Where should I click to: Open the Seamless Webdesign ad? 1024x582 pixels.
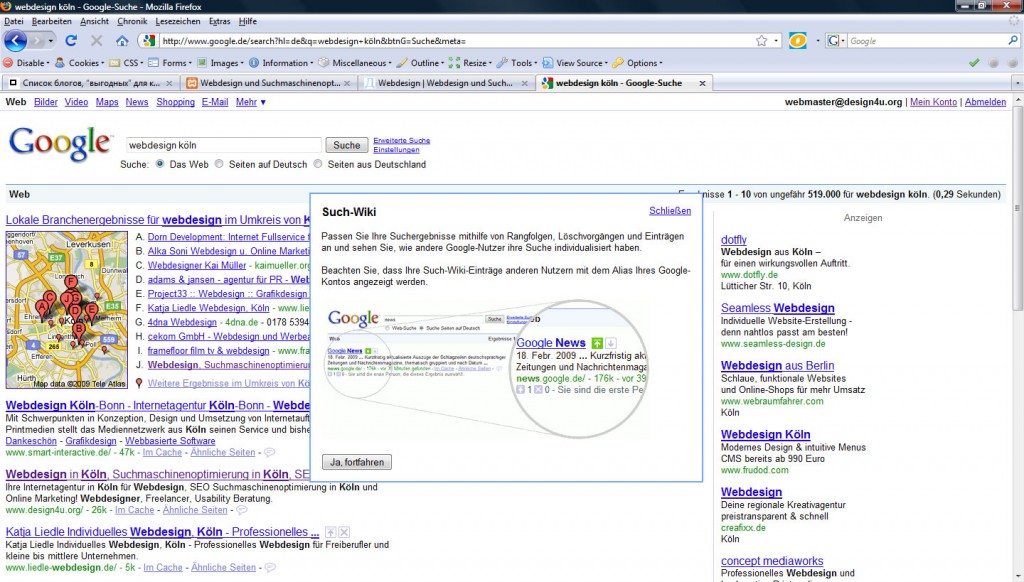pos(777,308)
